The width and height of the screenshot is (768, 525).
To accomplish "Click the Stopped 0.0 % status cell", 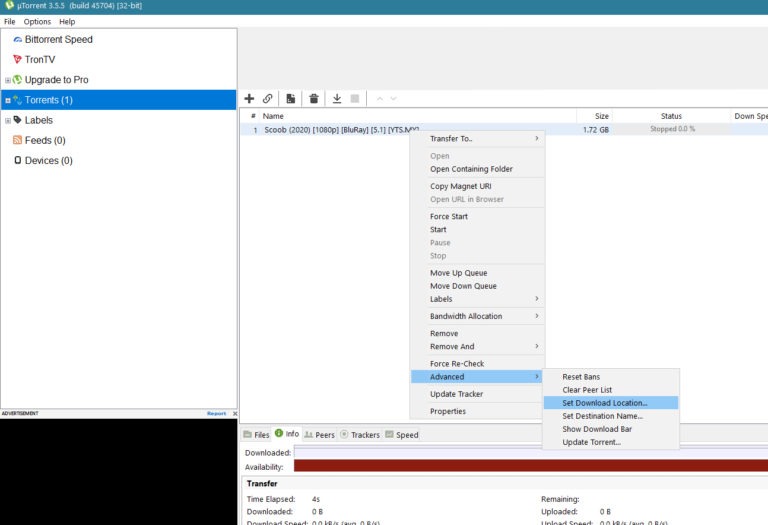I will [x=672, y=129].
